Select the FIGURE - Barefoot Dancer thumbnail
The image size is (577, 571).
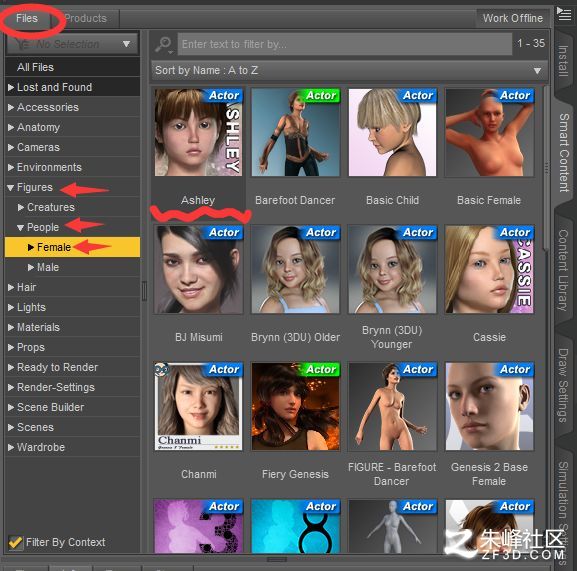click(x=393, y=407)
